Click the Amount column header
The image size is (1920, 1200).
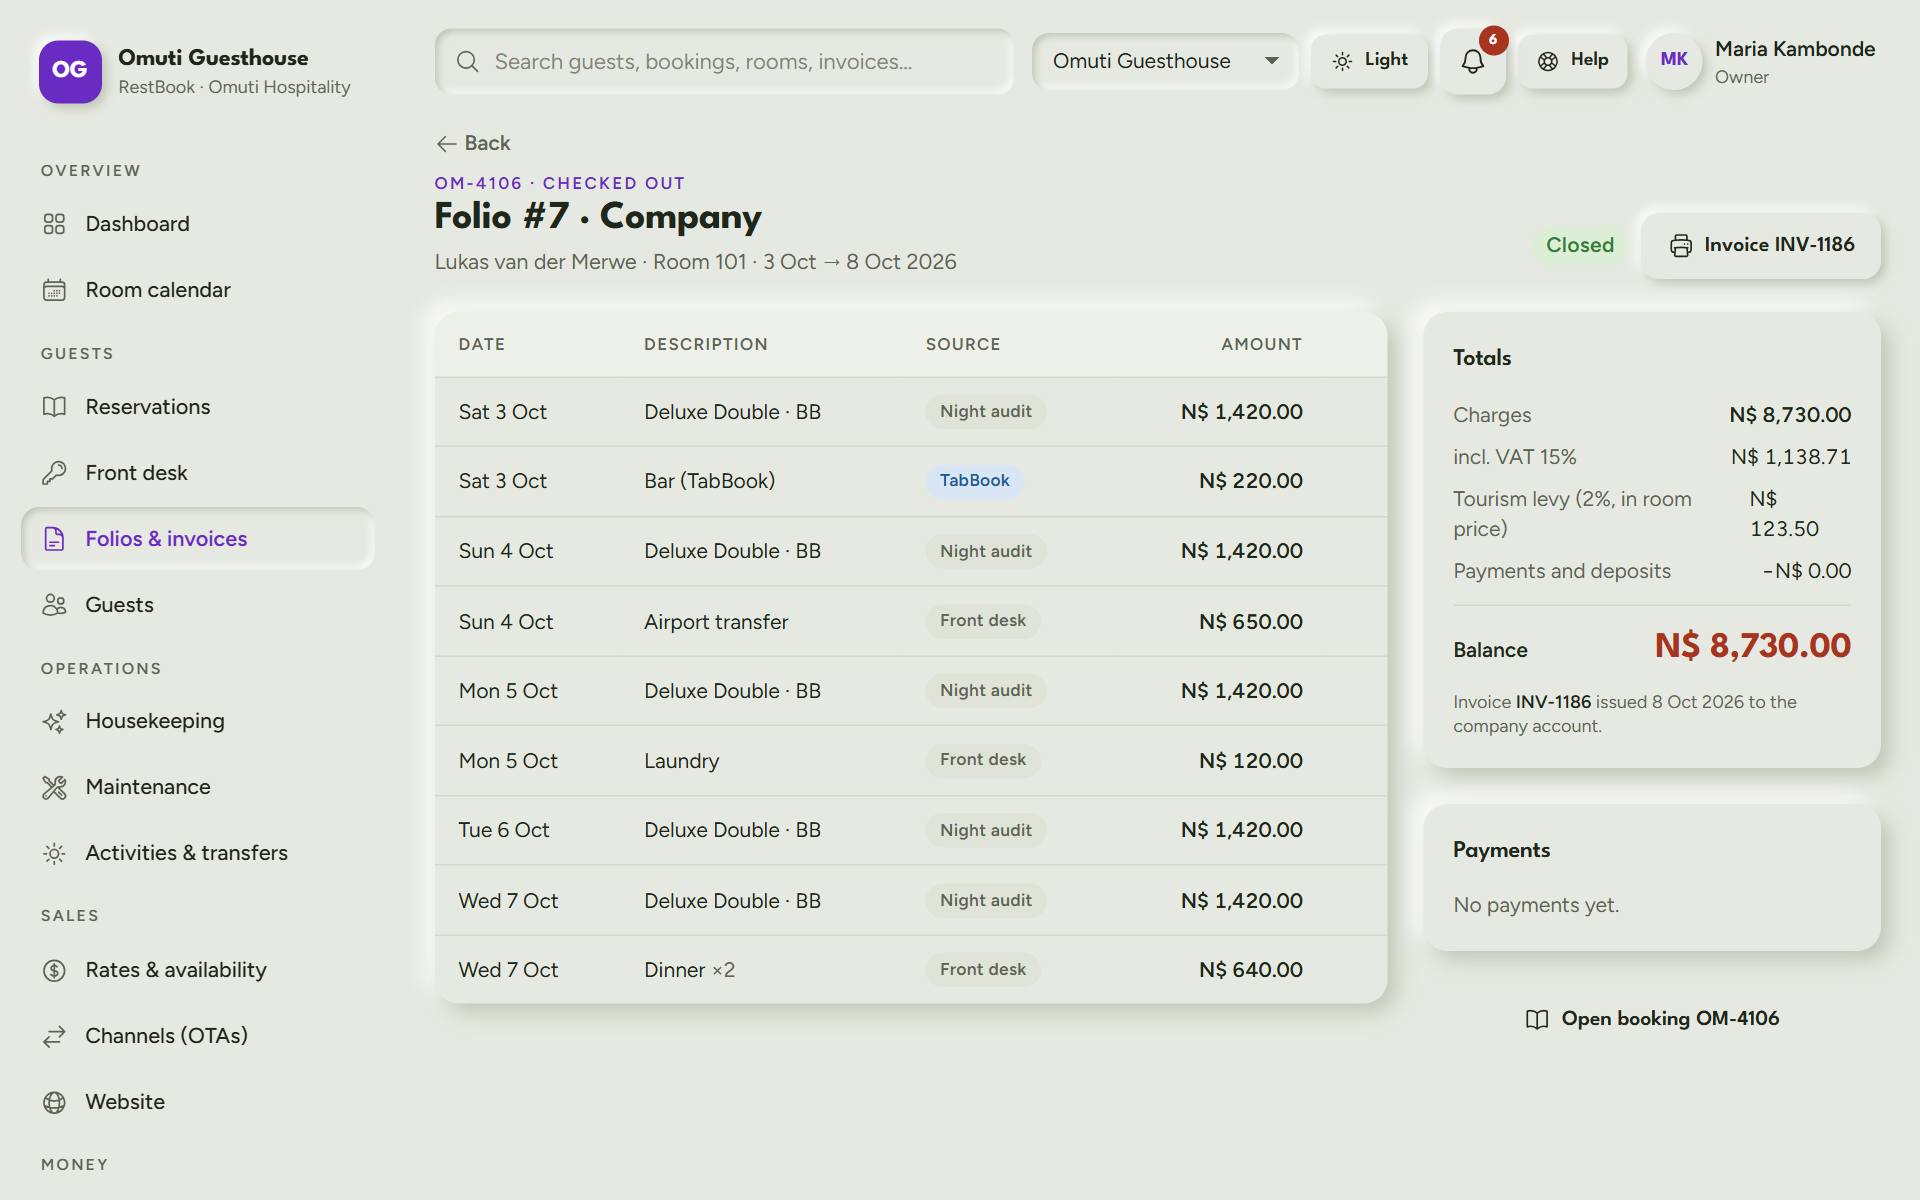(x=1261, y=344)
